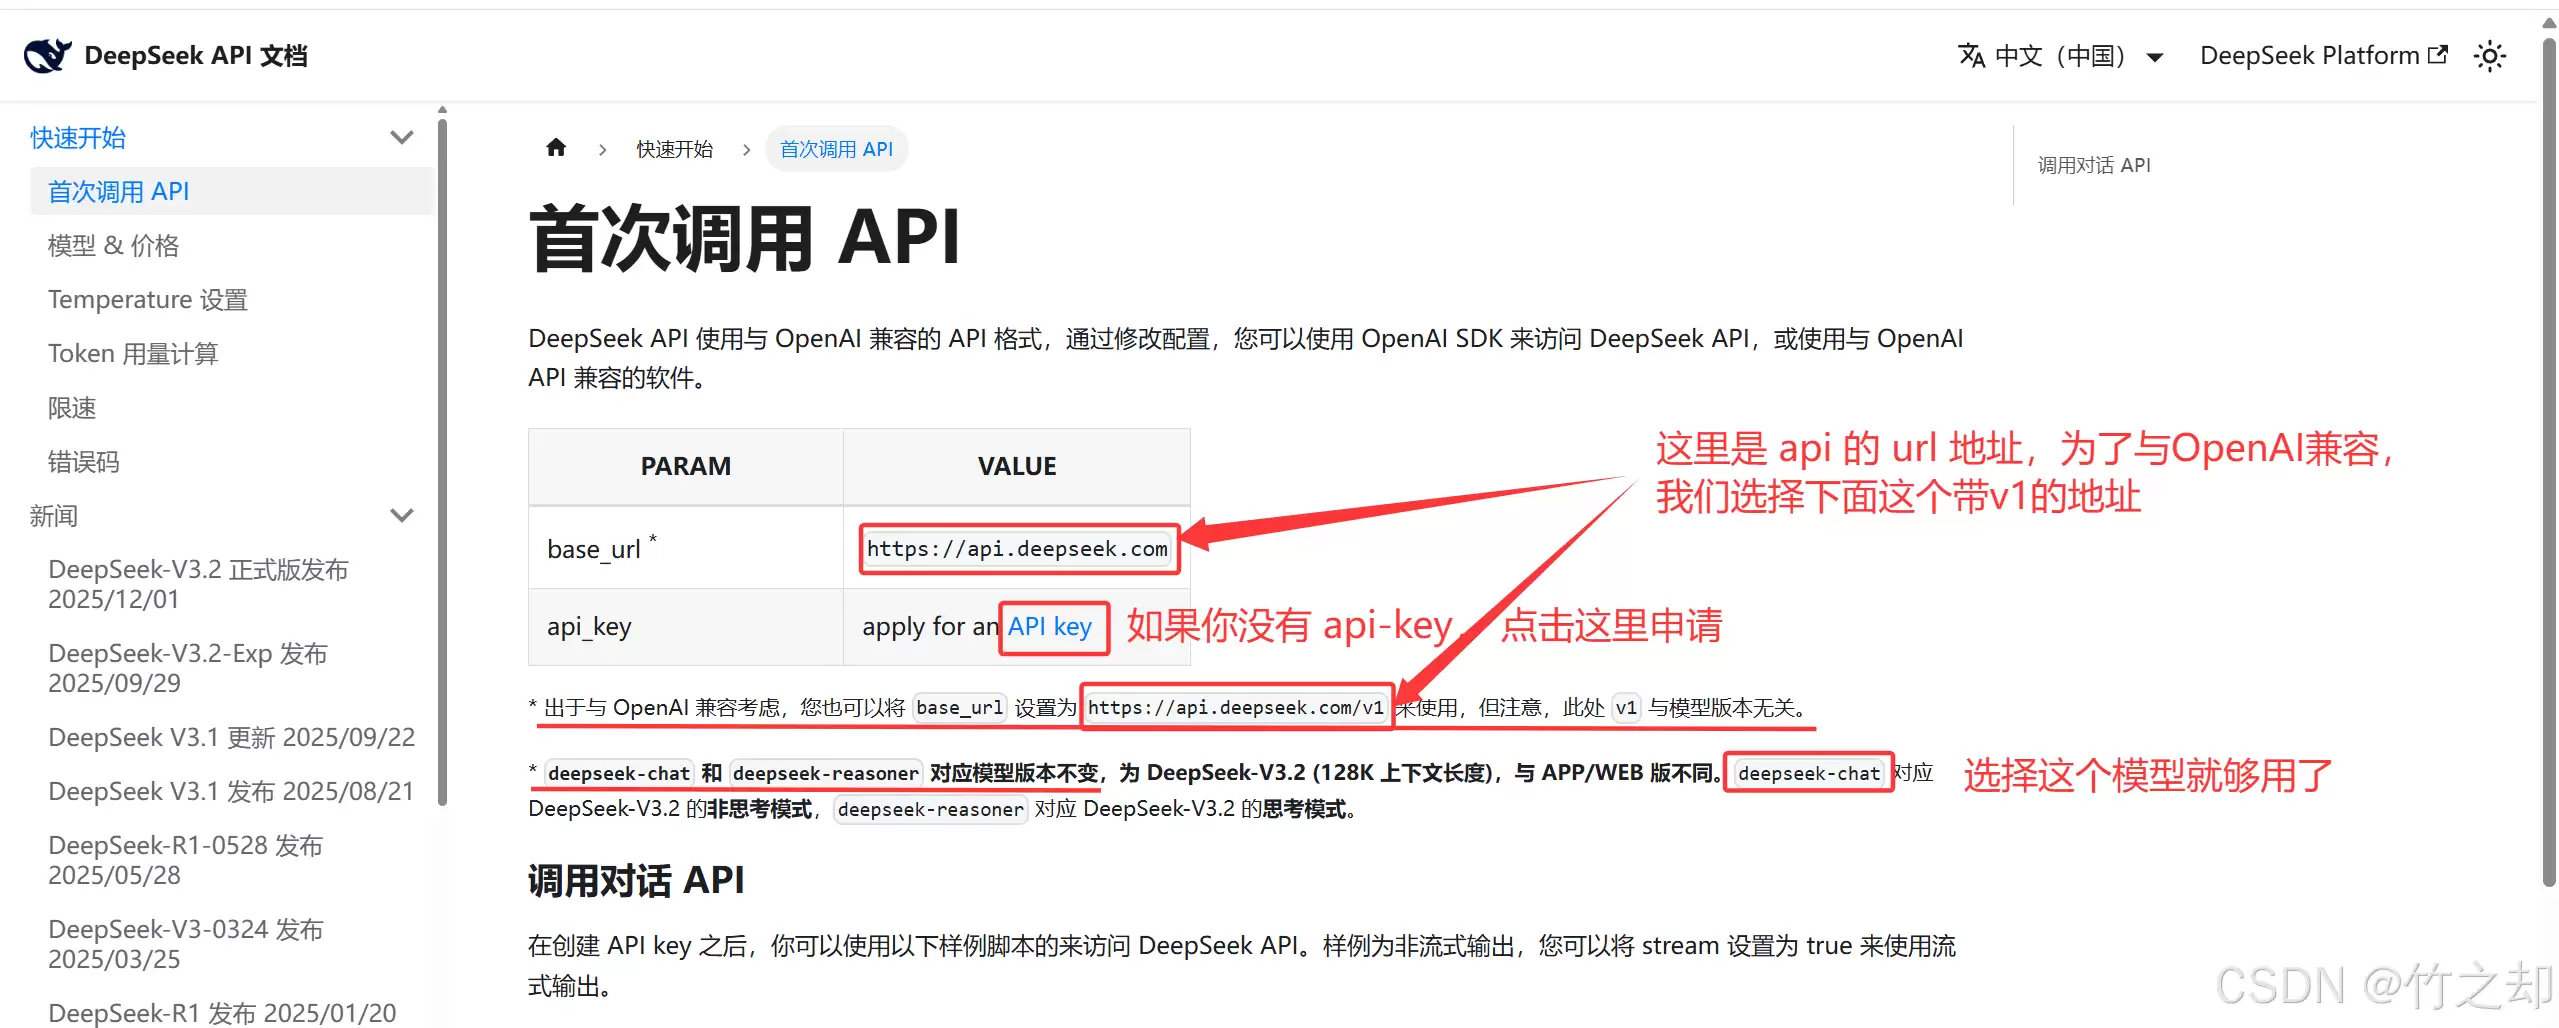Click the 快速开始 breadcrumb item
The height and width of the screenshot is (1028, 2559).
[674, 148]
